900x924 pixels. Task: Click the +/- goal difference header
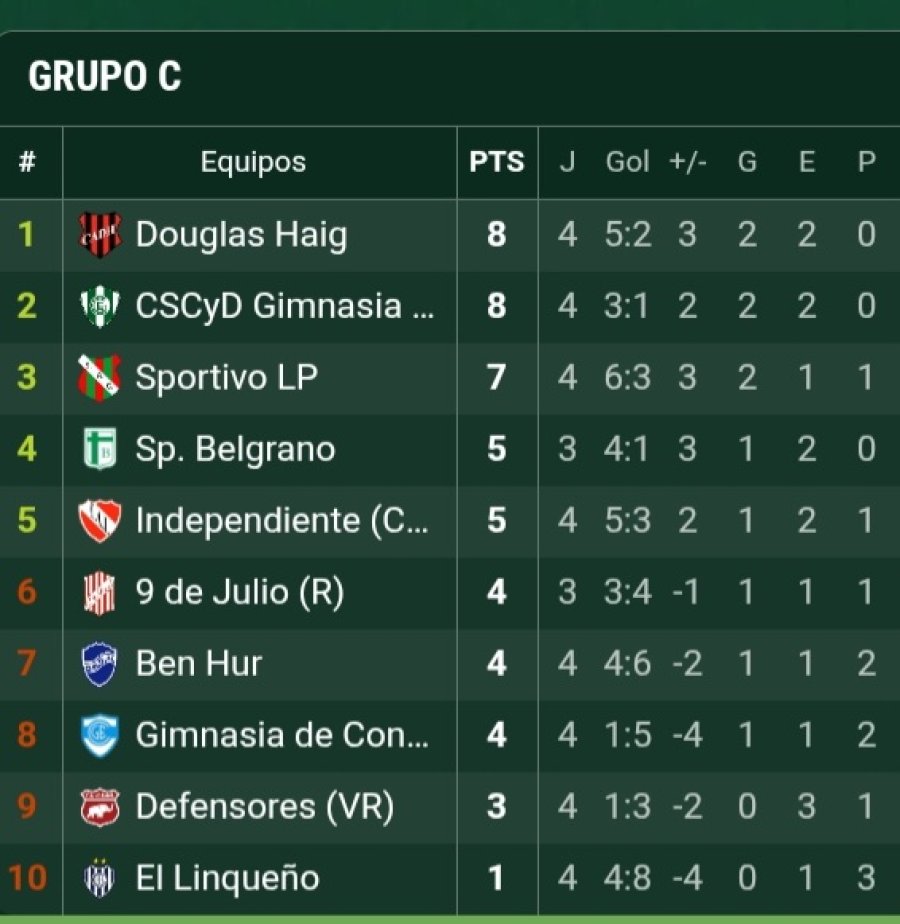point(688,162)
